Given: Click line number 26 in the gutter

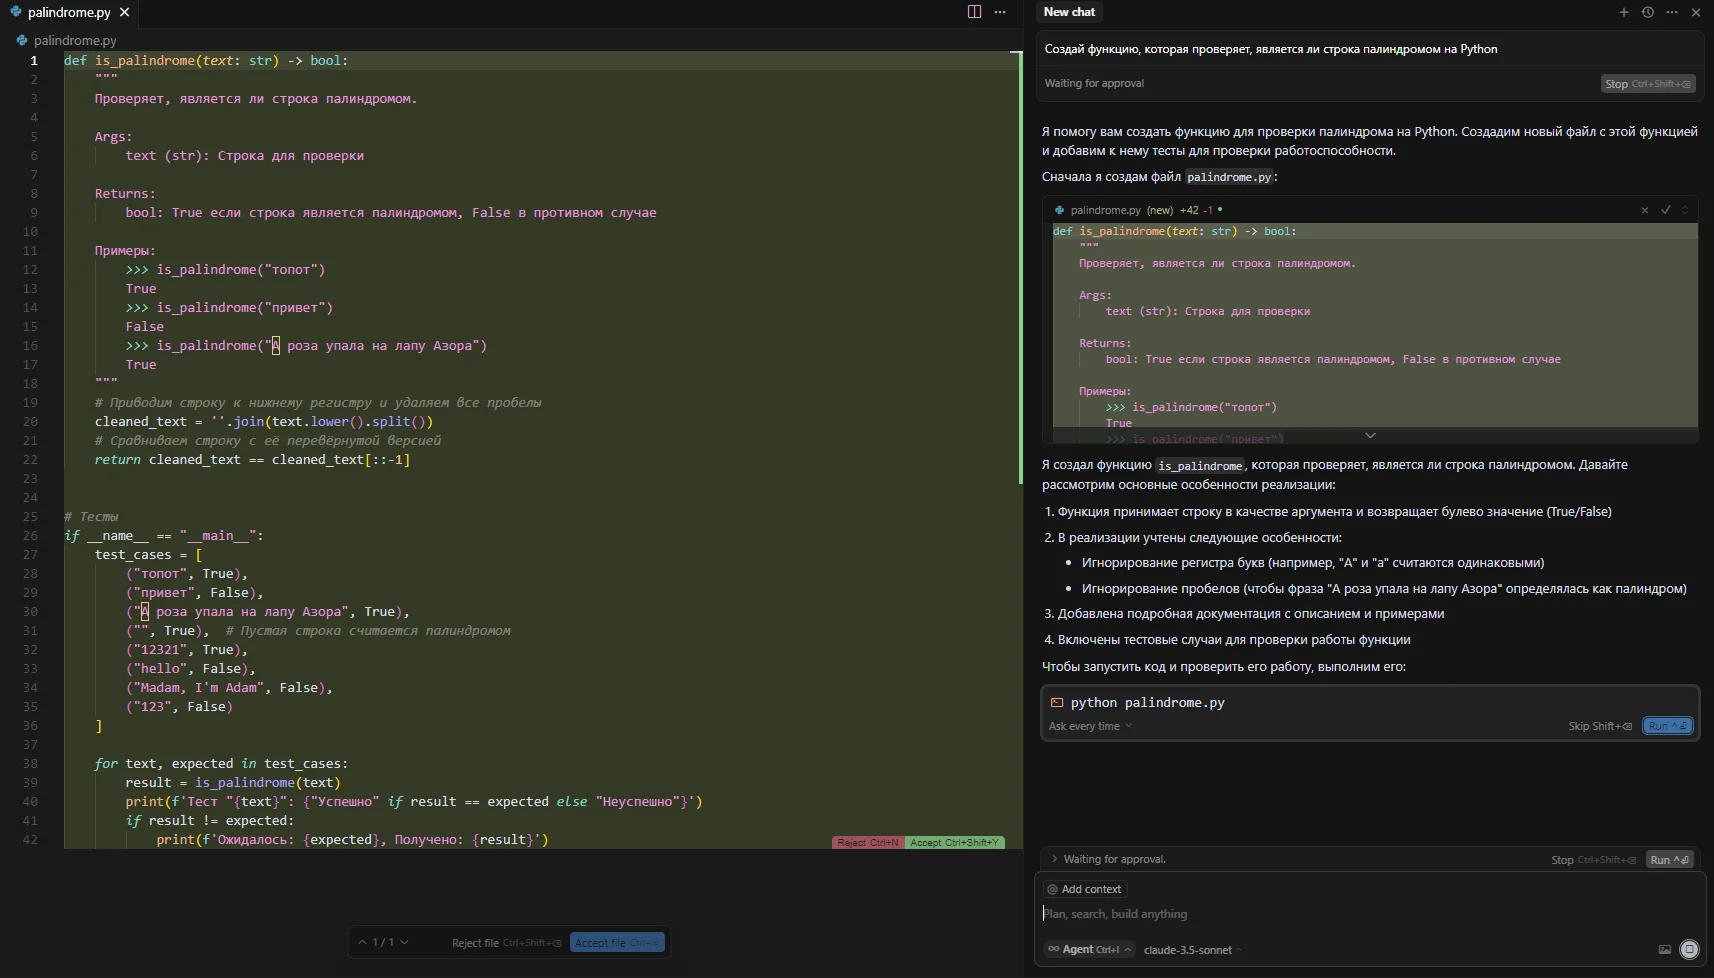Looking at the screenshot, I should pyautogui.click(x=30, y=535).
